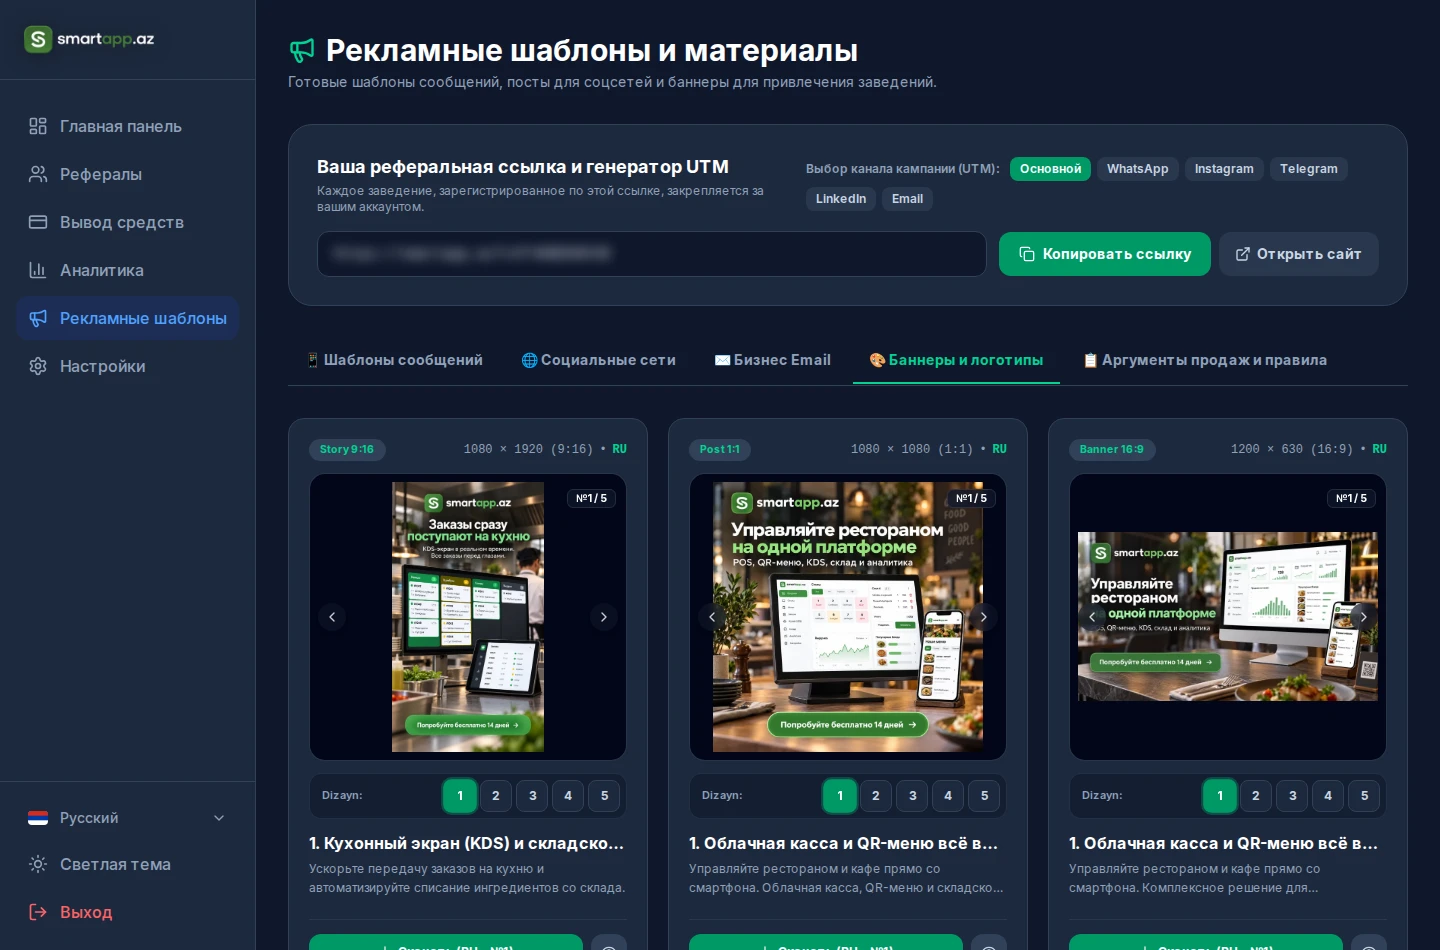The width and height of the screenshot is (1440, 950).
Task: Open the Аргументы продаж и правила tab
Action: (x=1205, y=360)
